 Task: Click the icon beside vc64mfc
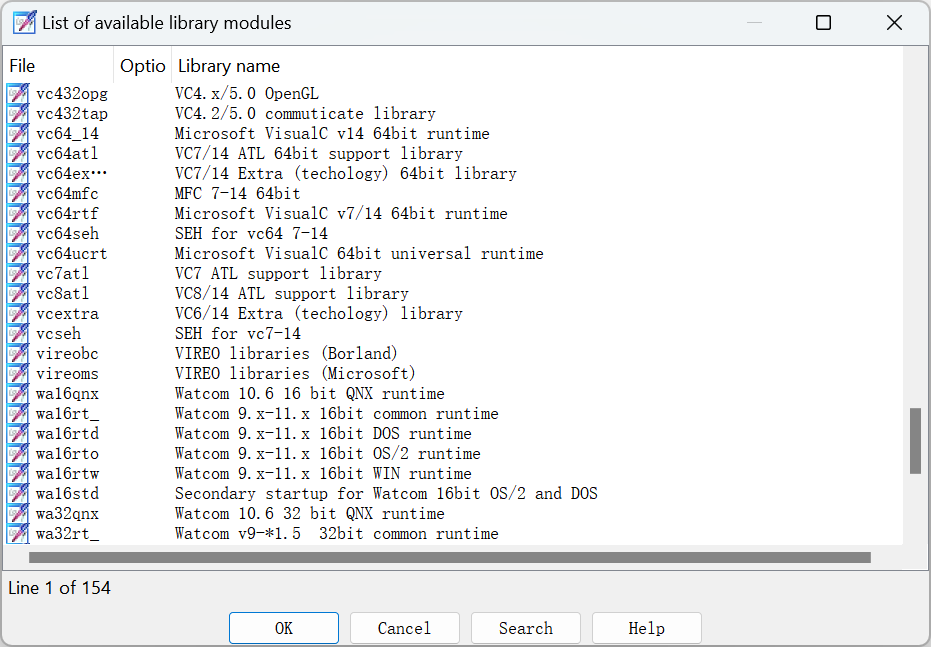[18, 194]
